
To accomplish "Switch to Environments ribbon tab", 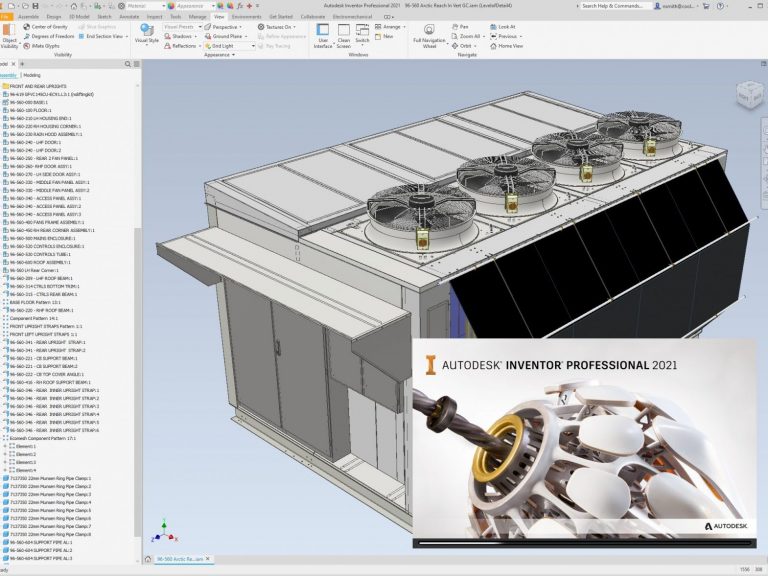I will coord(246,17).
